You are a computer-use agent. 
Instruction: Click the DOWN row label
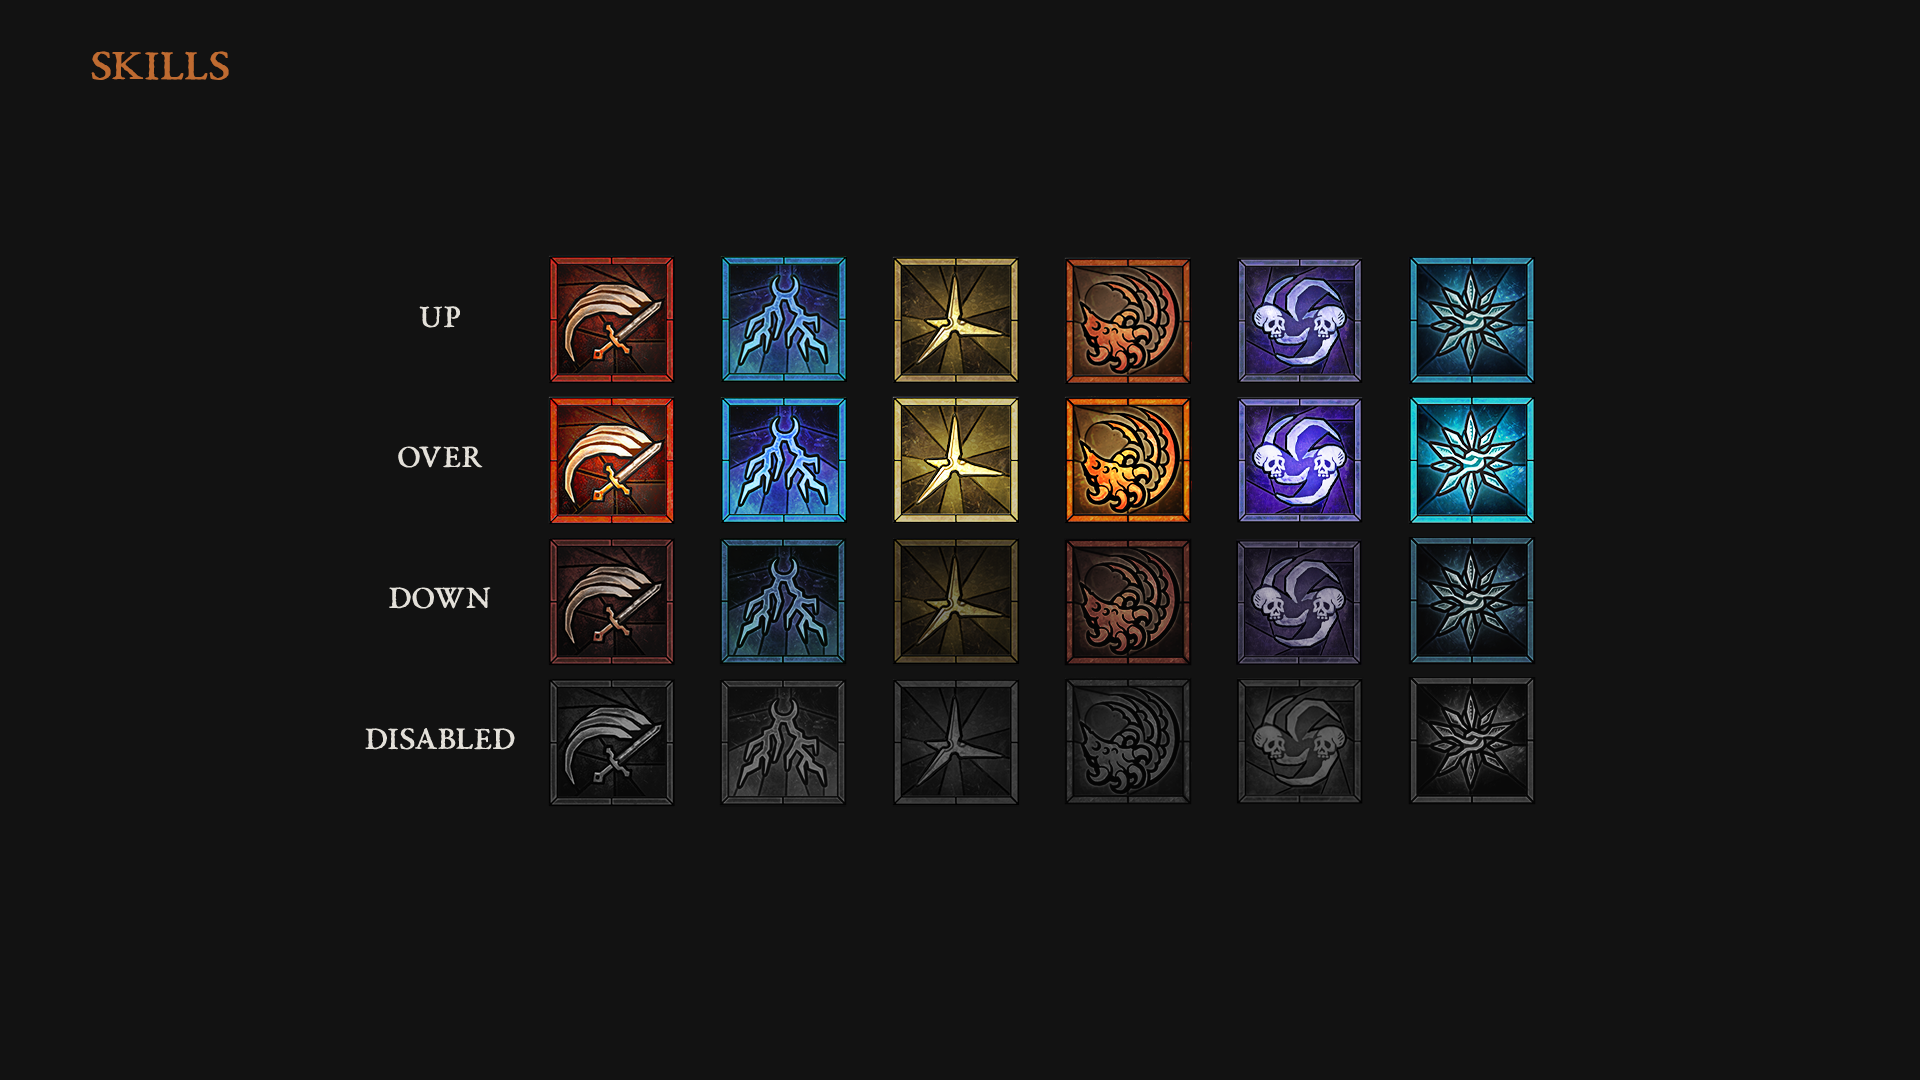440,598
